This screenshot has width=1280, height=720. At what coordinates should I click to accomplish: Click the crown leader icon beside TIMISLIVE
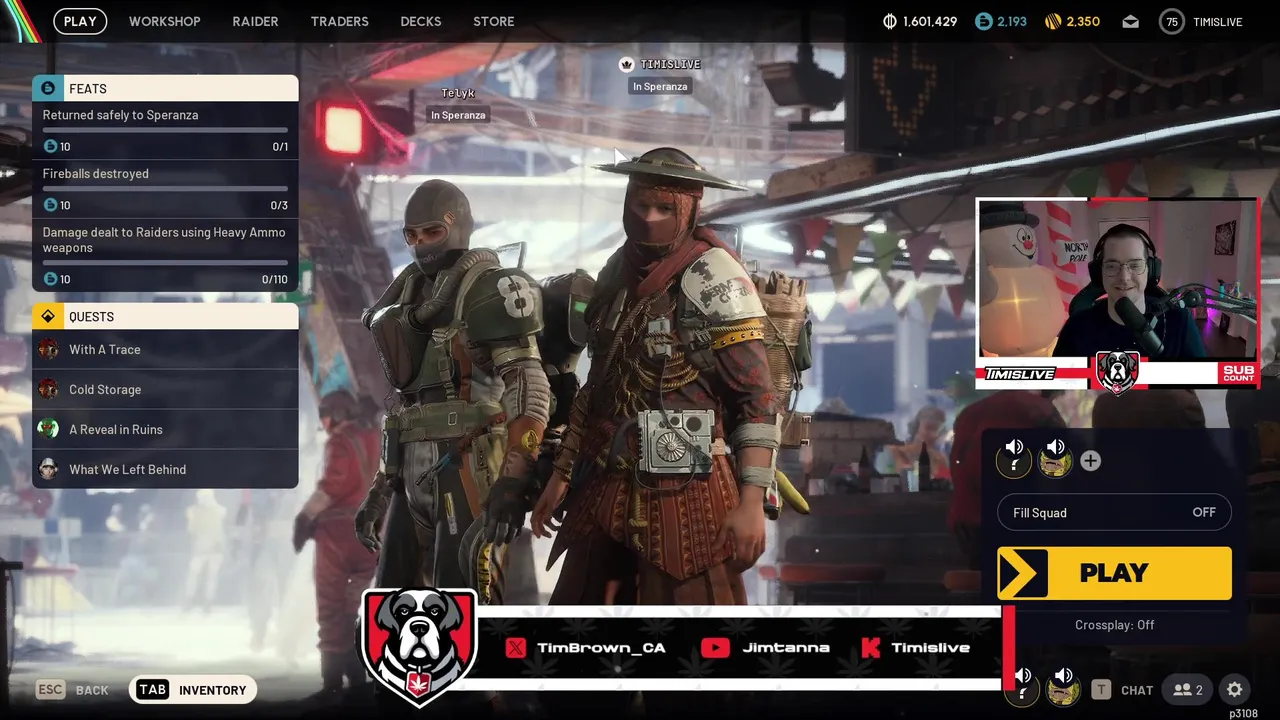point(627,64)
